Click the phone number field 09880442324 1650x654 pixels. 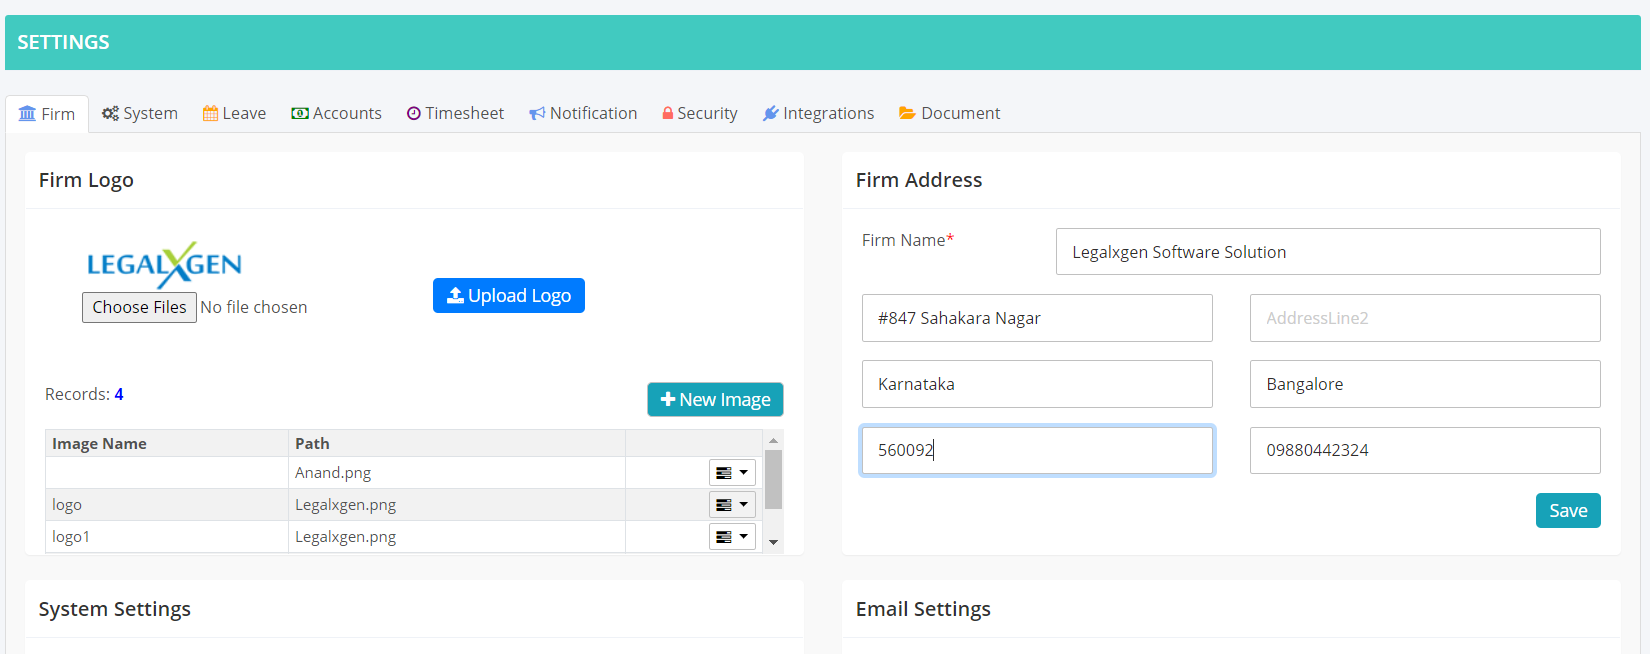(x=1424, y=450)
